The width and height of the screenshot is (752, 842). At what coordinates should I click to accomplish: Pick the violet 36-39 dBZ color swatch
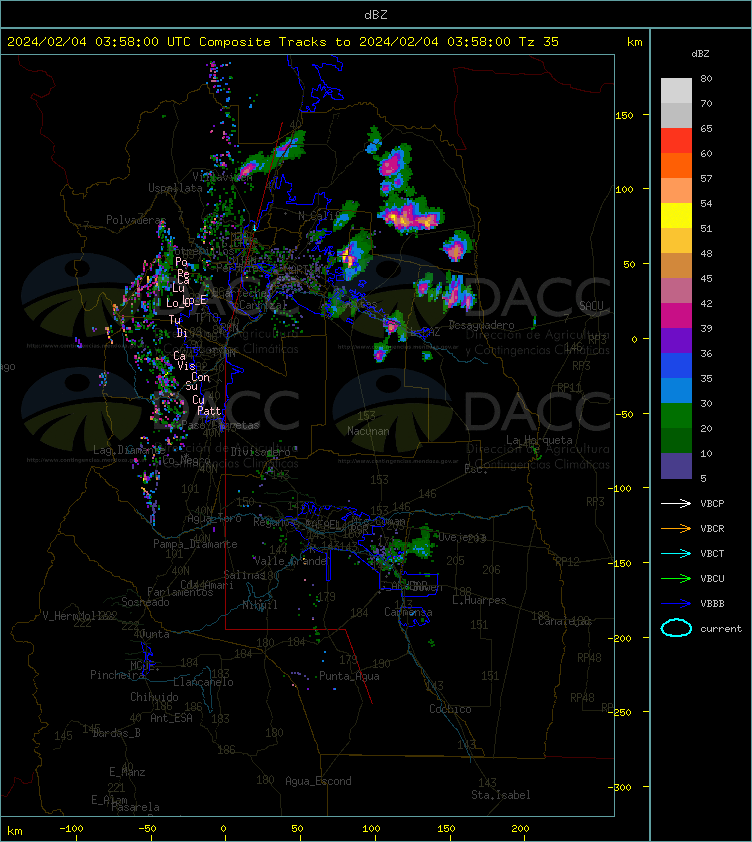click(676, 341)
